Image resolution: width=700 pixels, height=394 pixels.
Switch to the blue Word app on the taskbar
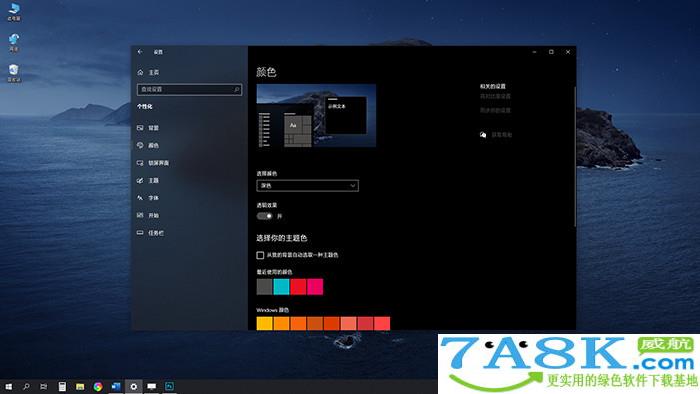[116, 386]
